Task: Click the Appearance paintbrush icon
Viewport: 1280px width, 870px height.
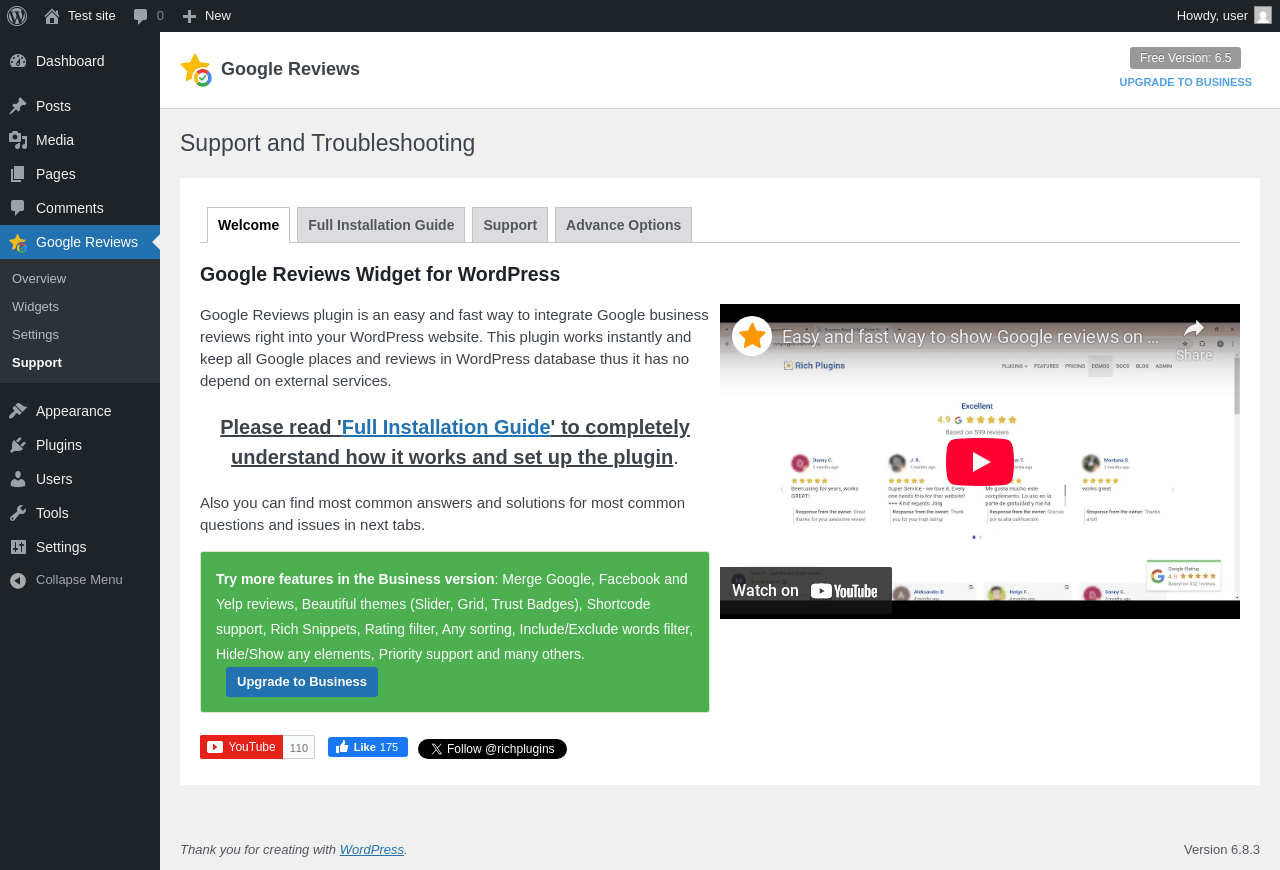Action: tap(18, 411)
